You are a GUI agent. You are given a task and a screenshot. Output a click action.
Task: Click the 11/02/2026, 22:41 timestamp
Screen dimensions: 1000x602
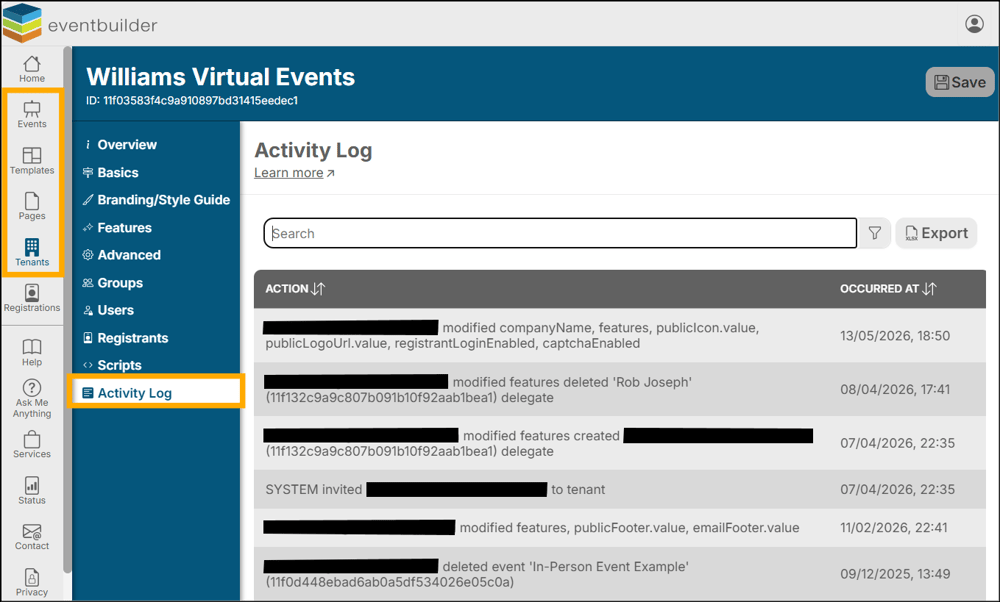click(893, 527)
